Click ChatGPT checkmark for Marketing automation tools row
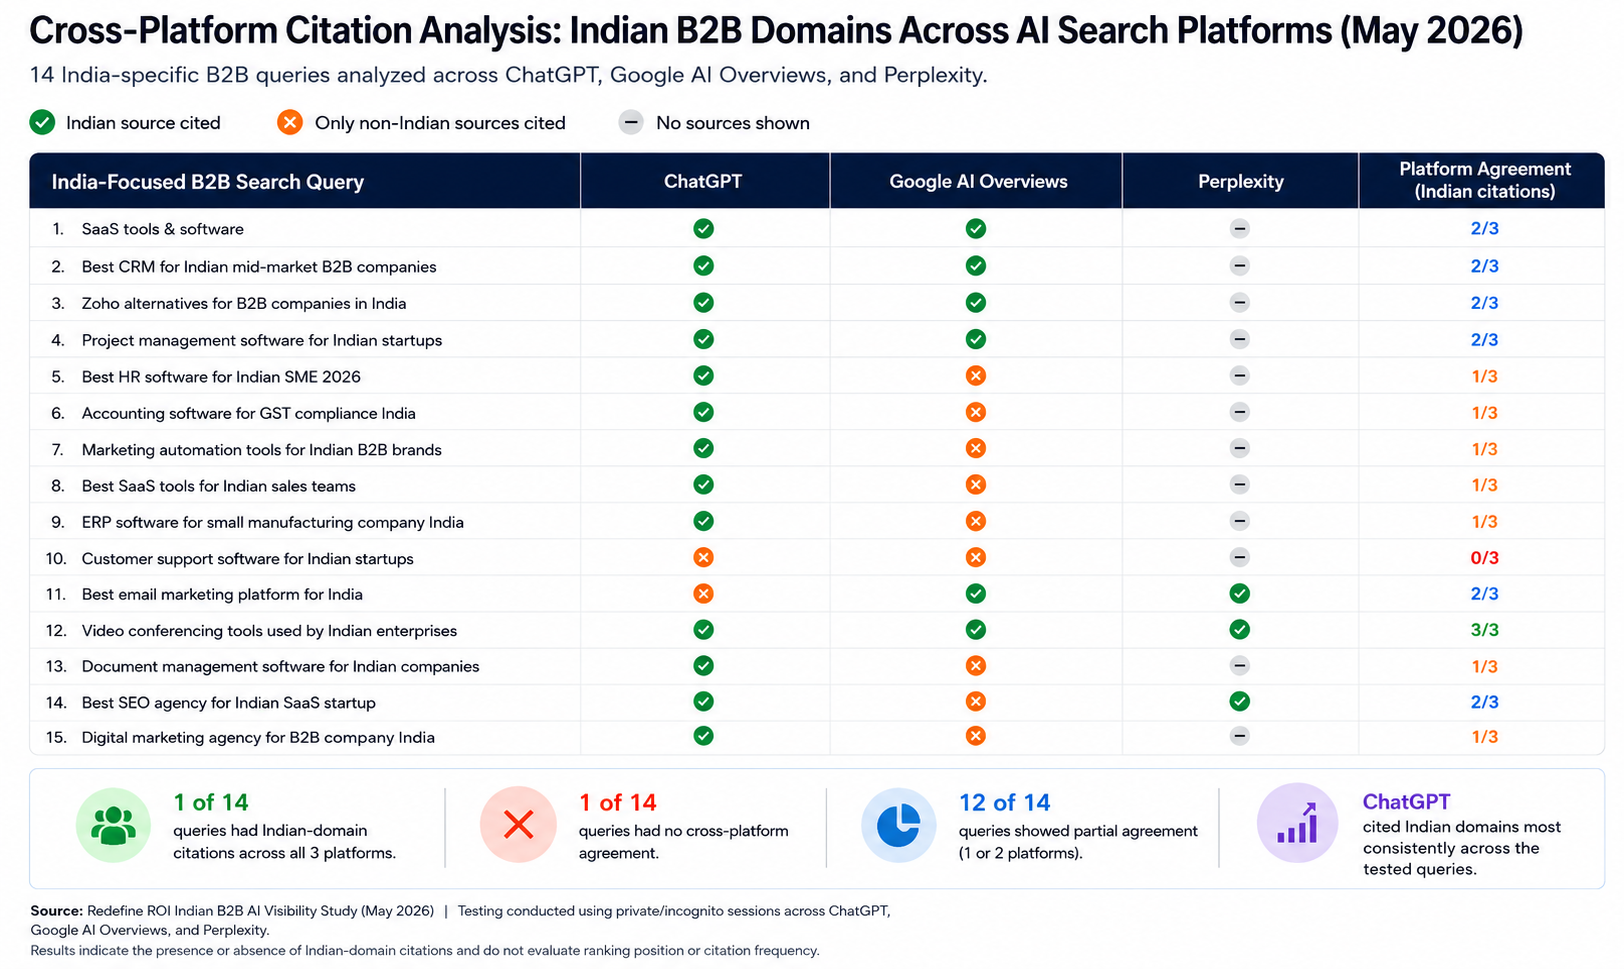The height and width of the screenshot is (969, 1624). coord(704,448)
